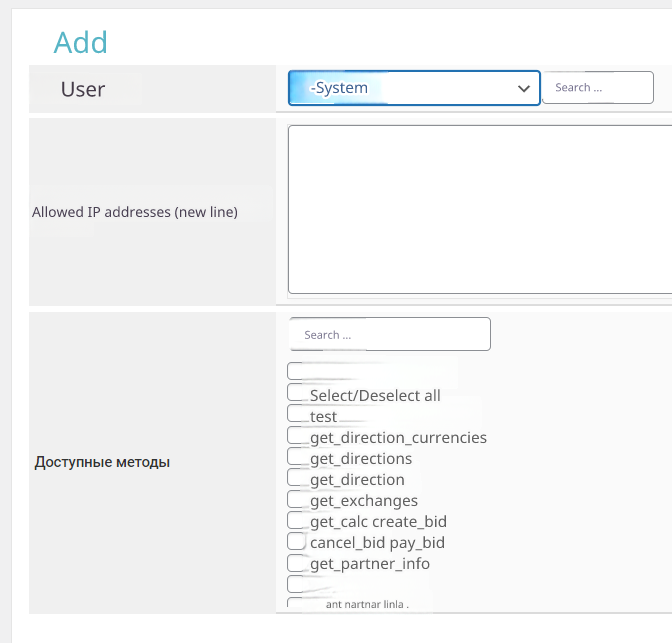Click the unlabeled checkbox above Select/Deselect all
The width and height of the screenshot is (672, 643).
[x=296, y=372]
